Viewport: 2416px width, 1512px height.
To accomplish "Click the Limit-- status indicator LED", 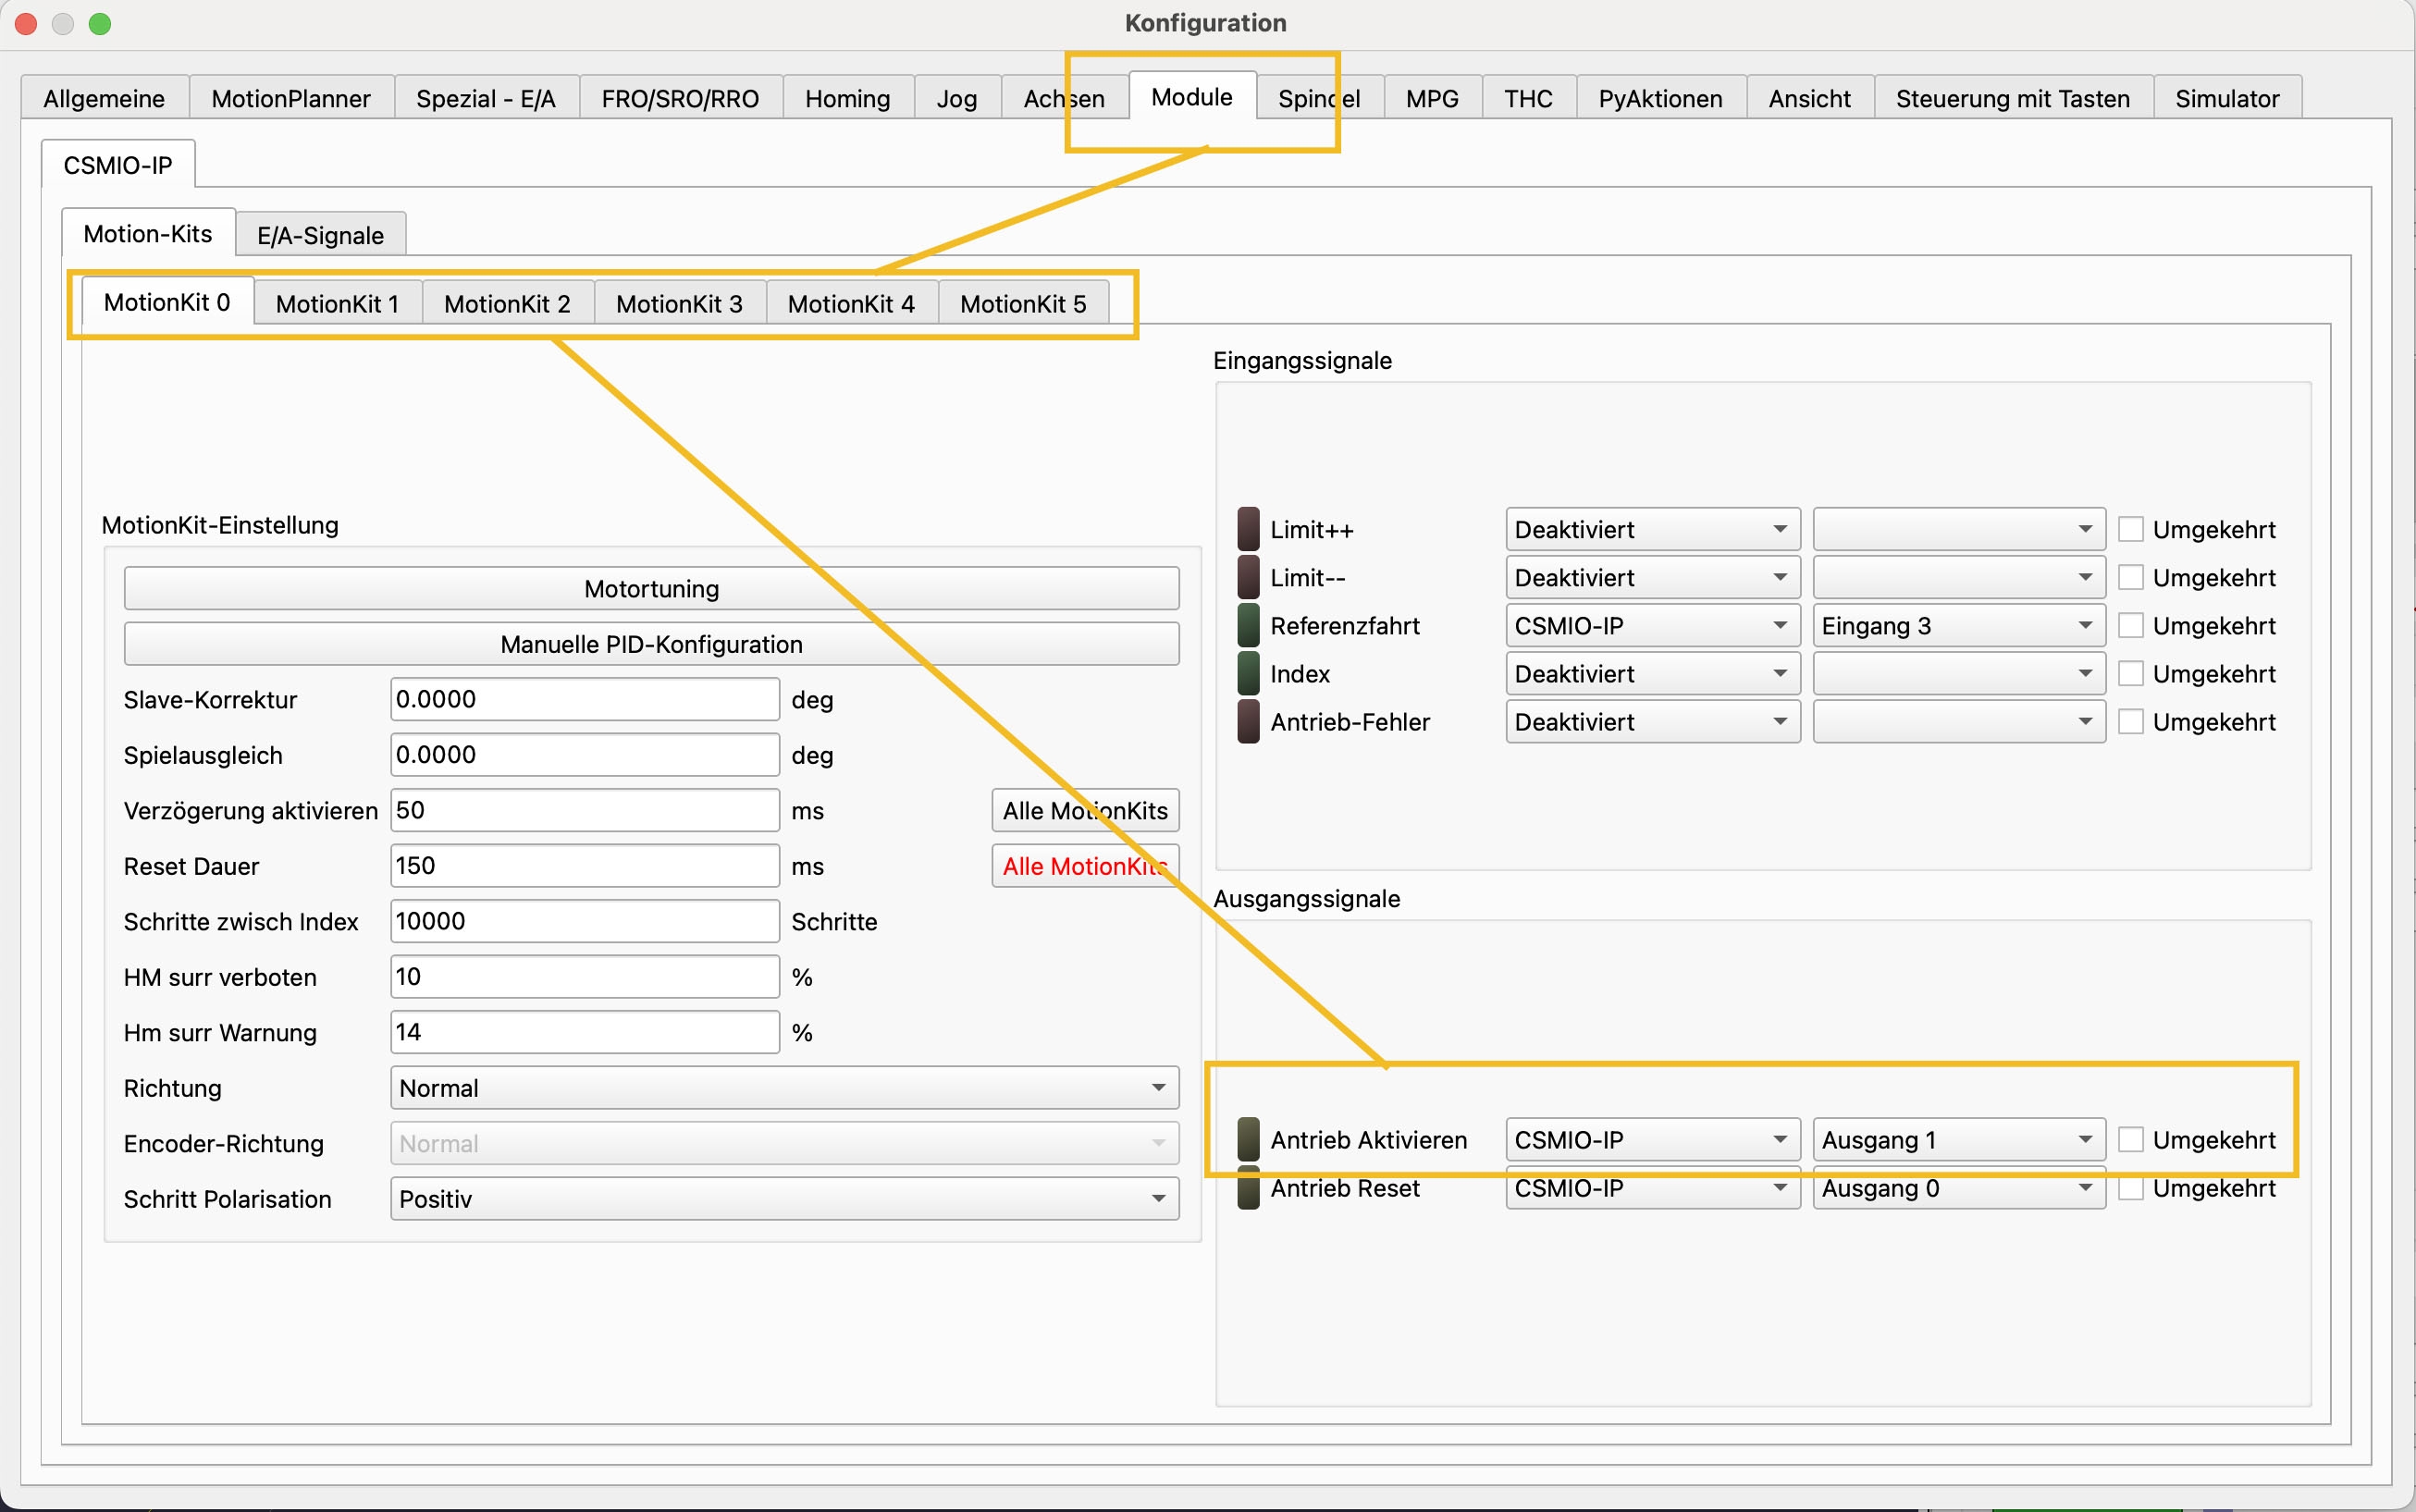I will [1248, 577].
